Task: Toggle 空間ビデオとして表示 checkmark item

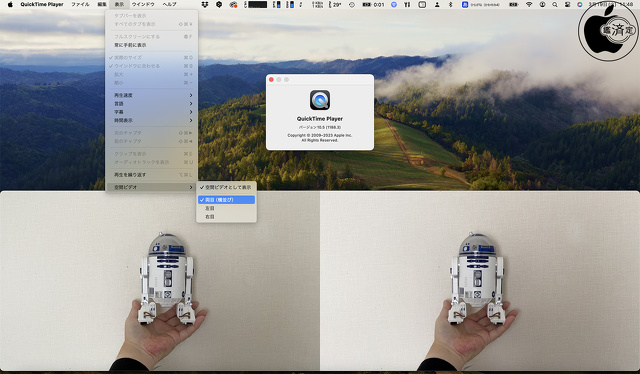Action: point(226,187)
